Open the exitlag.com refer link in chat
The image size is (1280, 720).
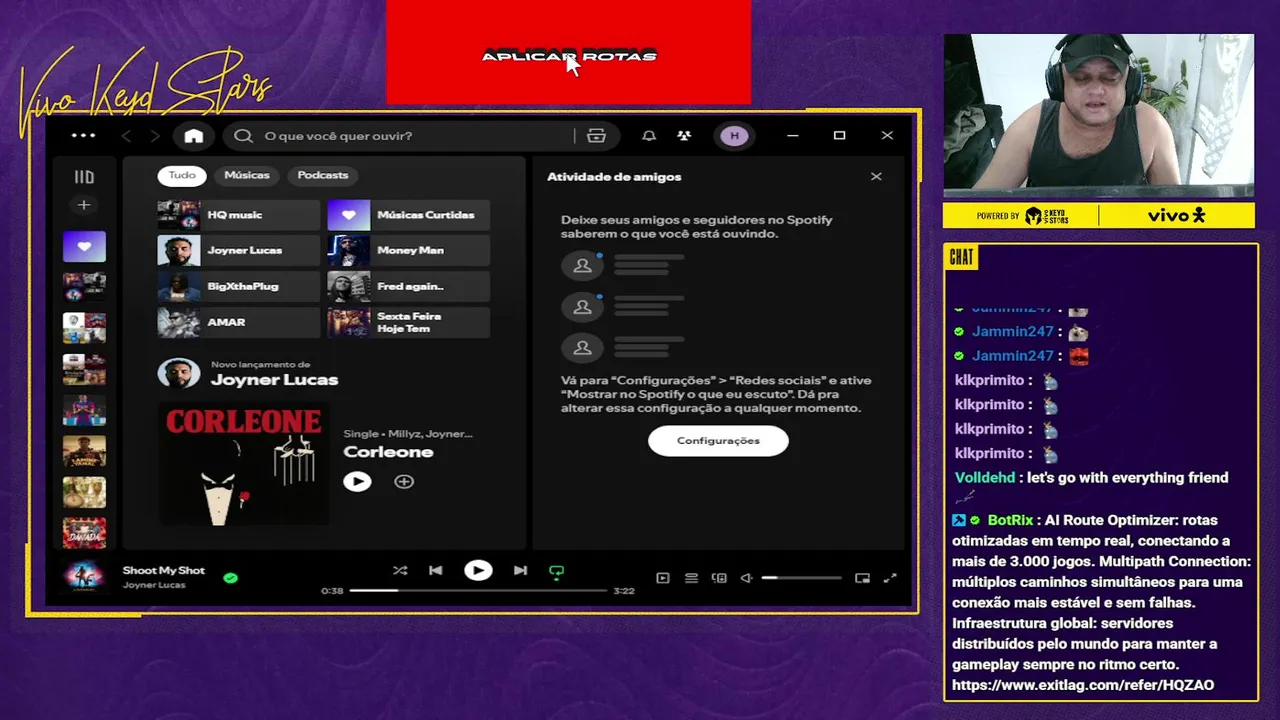tap(1083, 685)
